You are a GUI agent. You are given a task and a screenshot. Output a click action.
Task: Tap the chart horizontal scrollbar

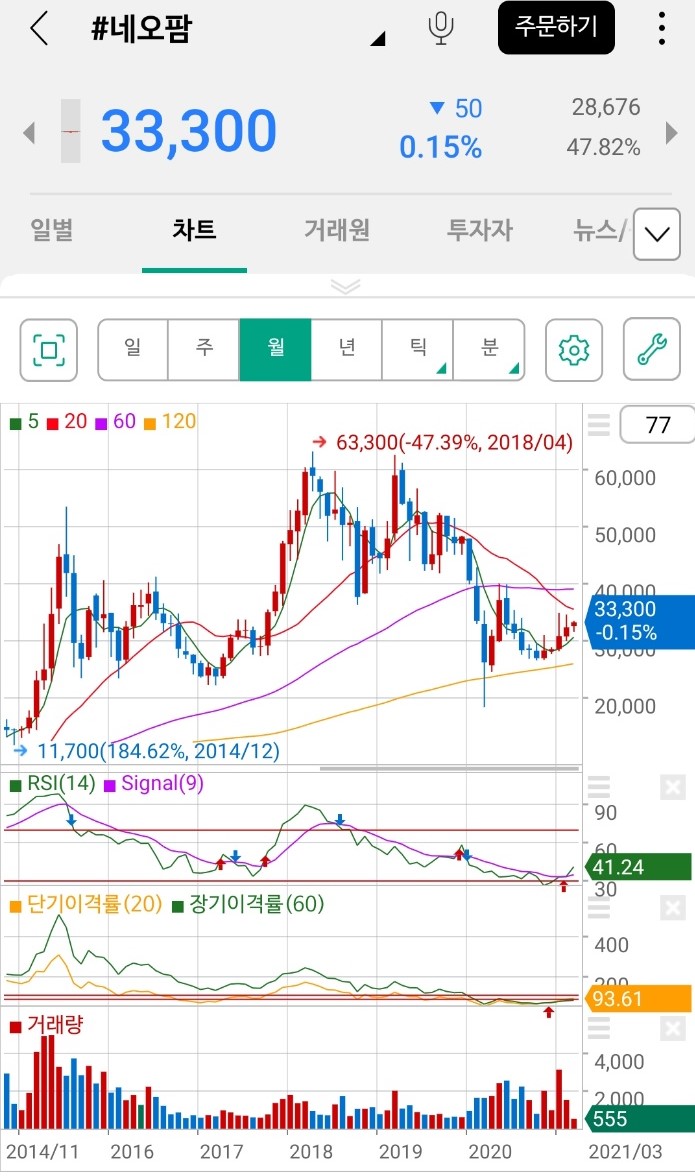(x=450, y=768)
